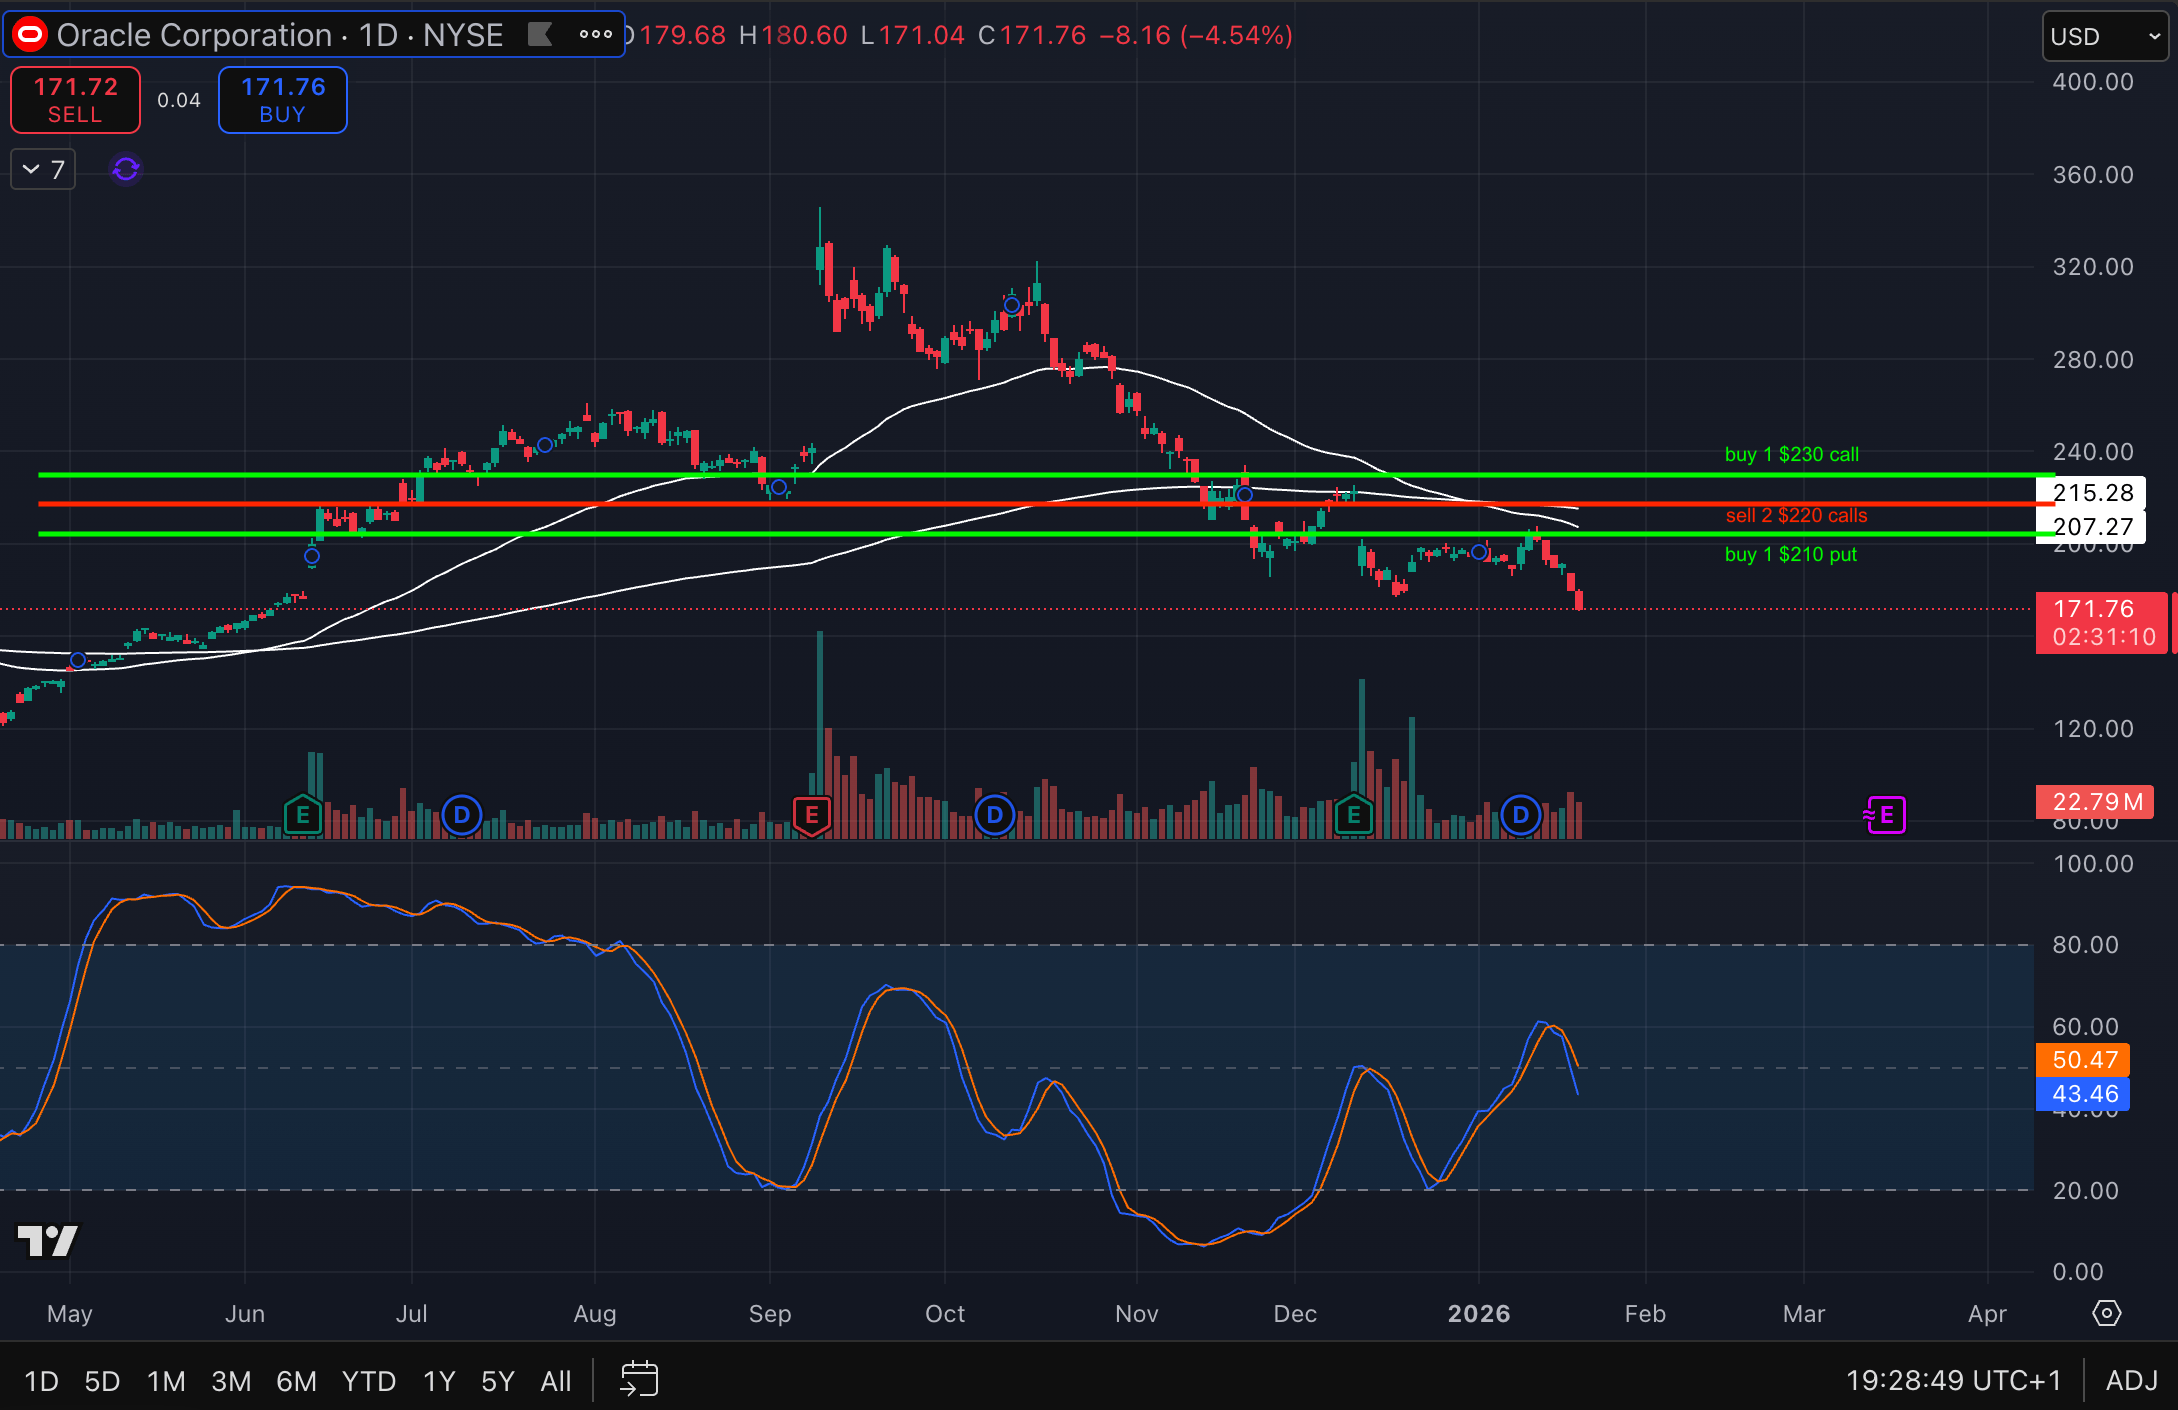The width and height of the screenshot is (2178, 1410).
Task: Collapse the indicators list with the 7 chevron
Action: click(41, 168)
